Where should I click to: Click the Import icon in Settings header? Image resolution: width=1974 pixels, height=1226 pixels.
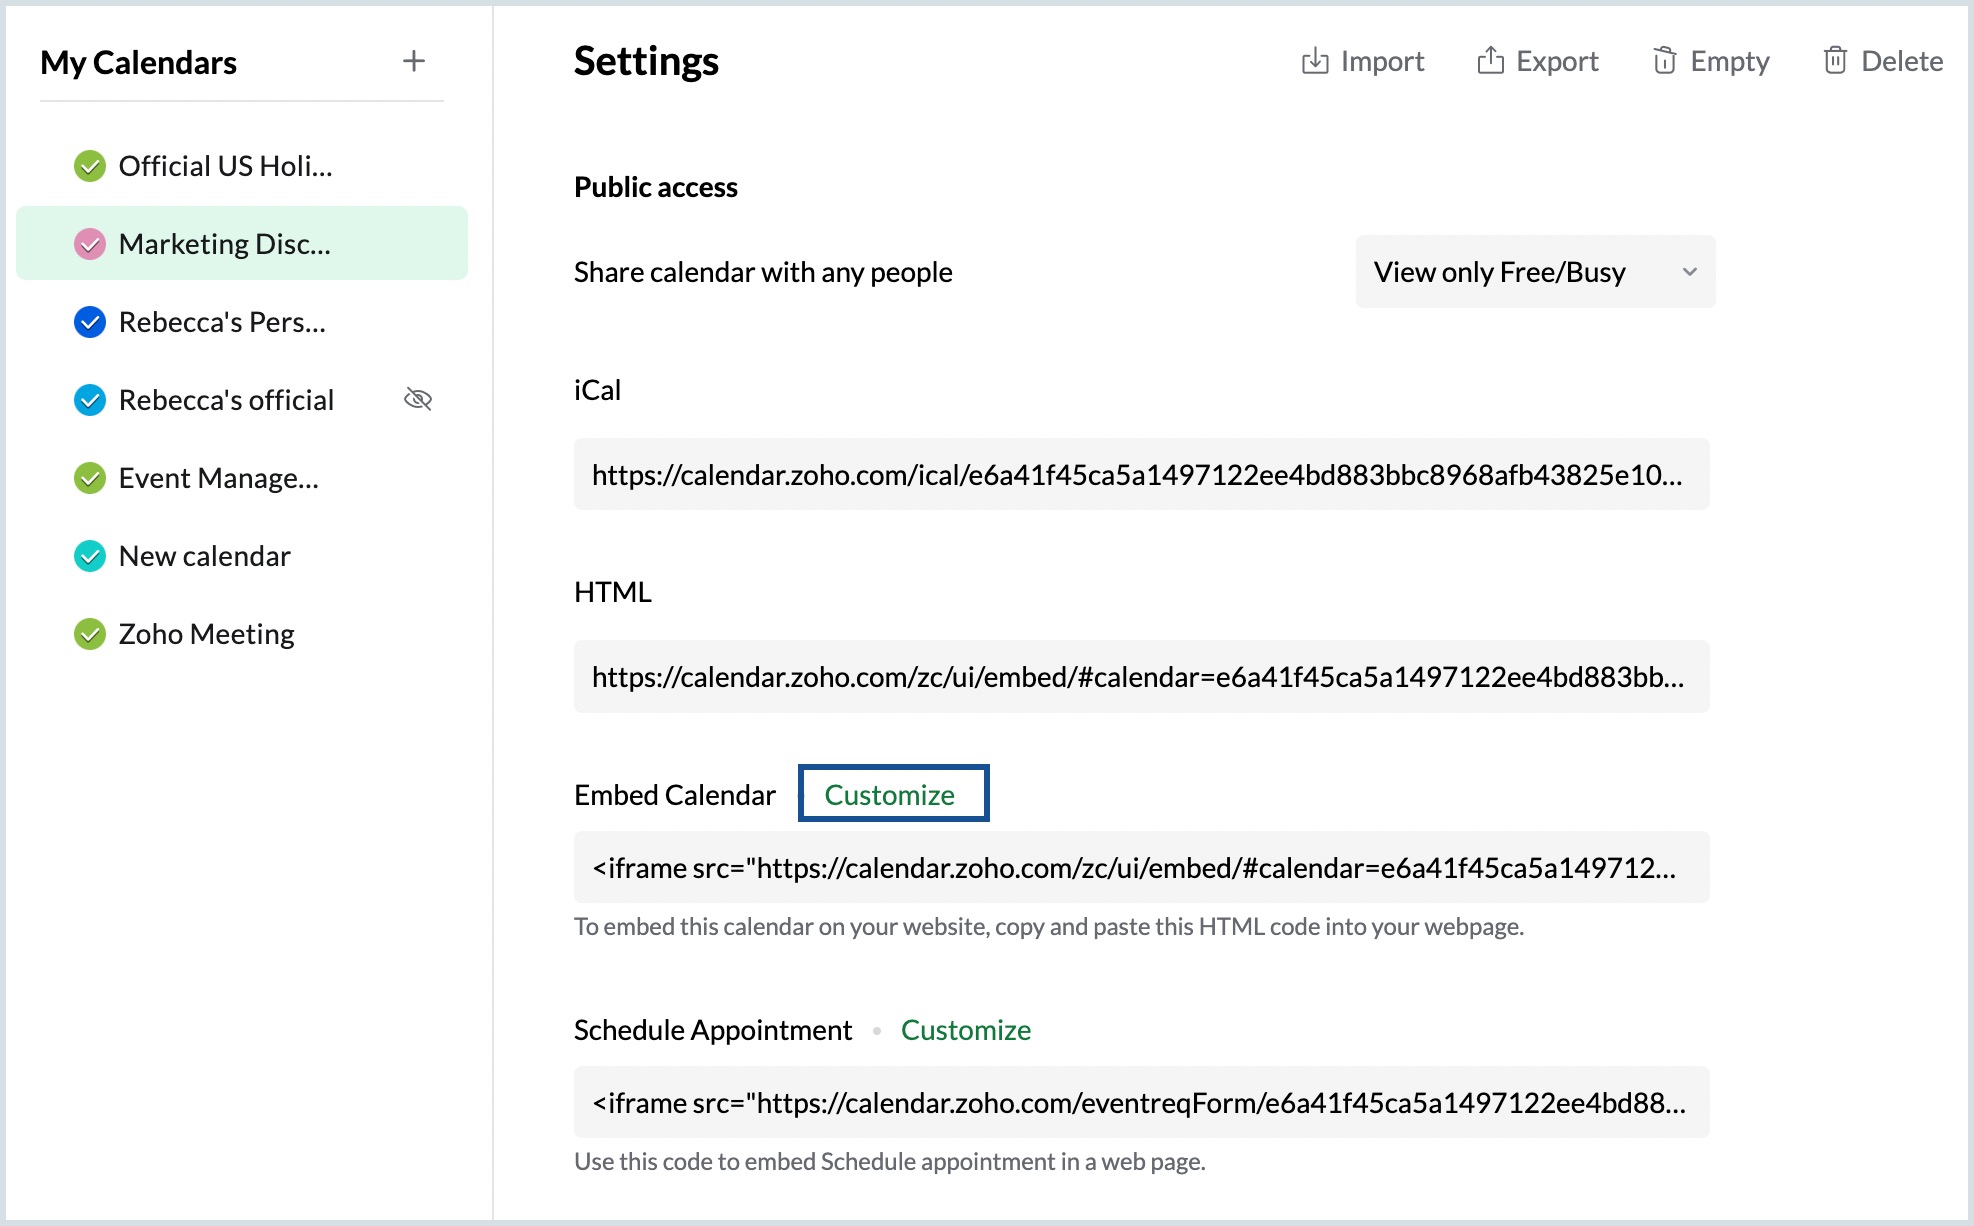pos(1314,61)
